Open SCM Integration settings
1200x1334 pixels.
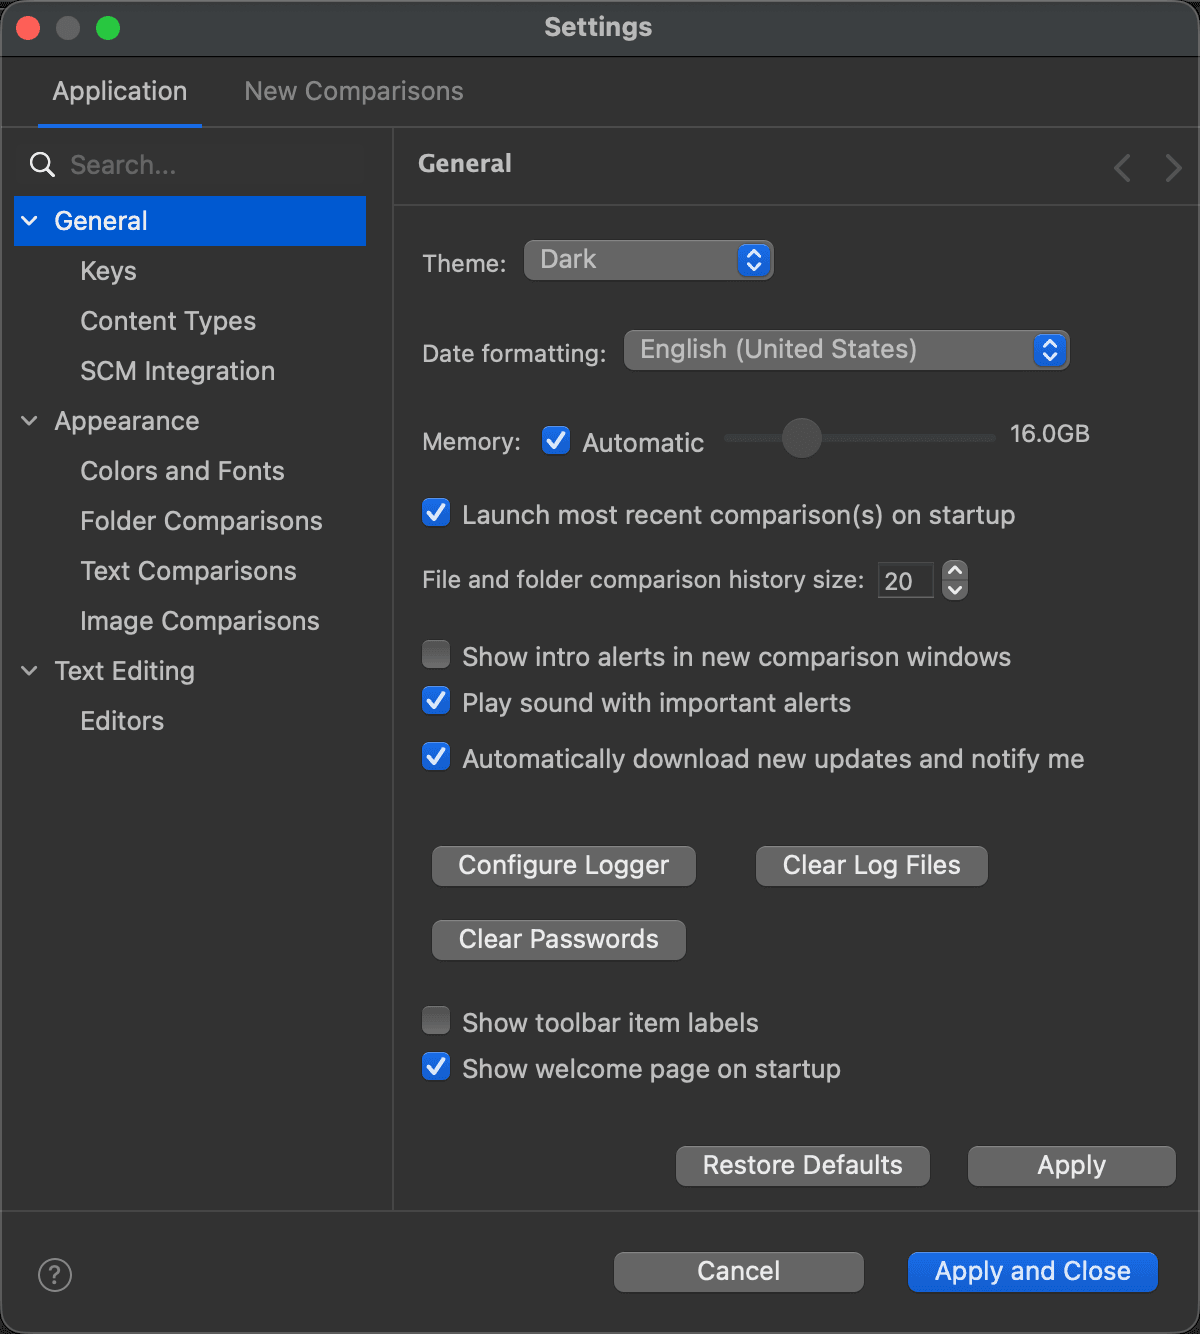pyautogui.click(x=177, y=371)
